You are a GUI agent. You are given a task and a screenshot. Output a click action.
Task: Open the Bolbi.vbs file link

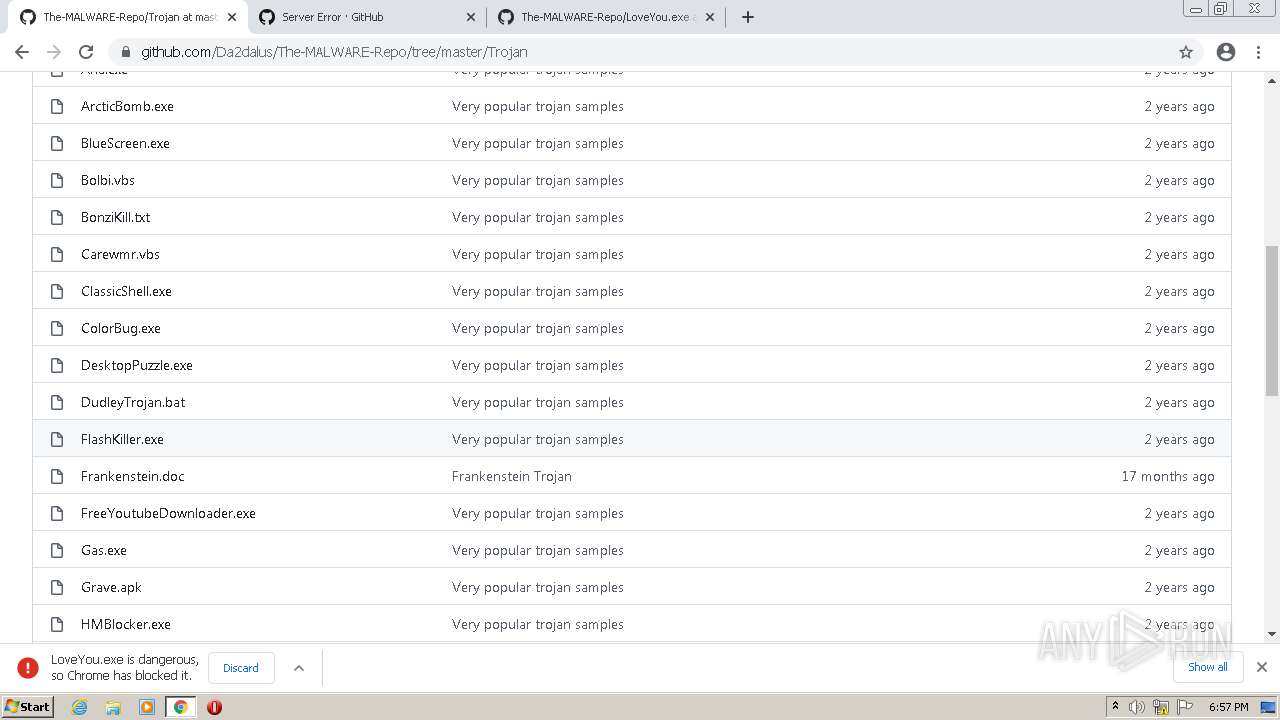(x=108, y=180)
